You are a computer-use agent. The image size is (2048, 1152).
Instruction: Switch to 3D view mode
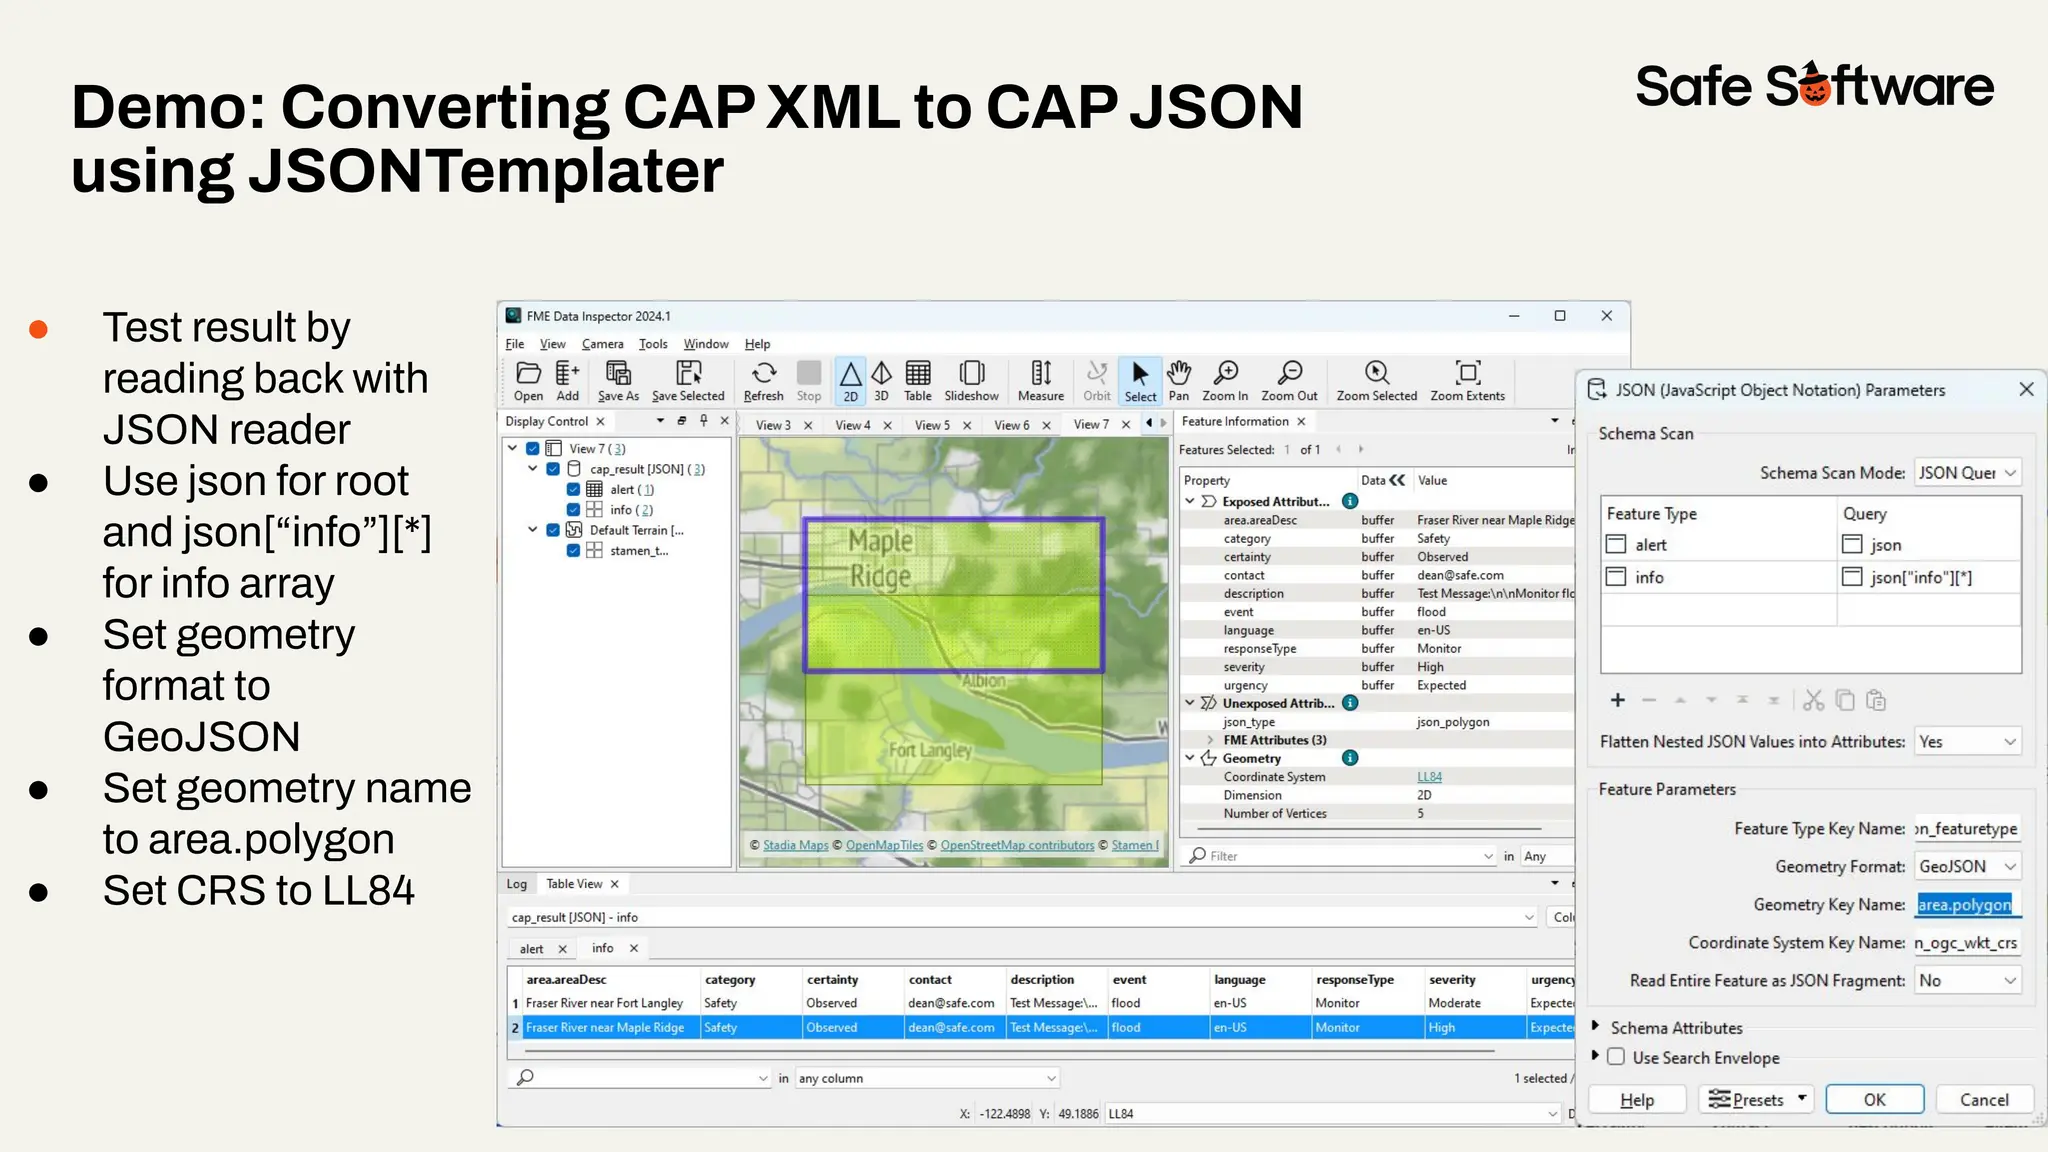(x=881, y=381)
